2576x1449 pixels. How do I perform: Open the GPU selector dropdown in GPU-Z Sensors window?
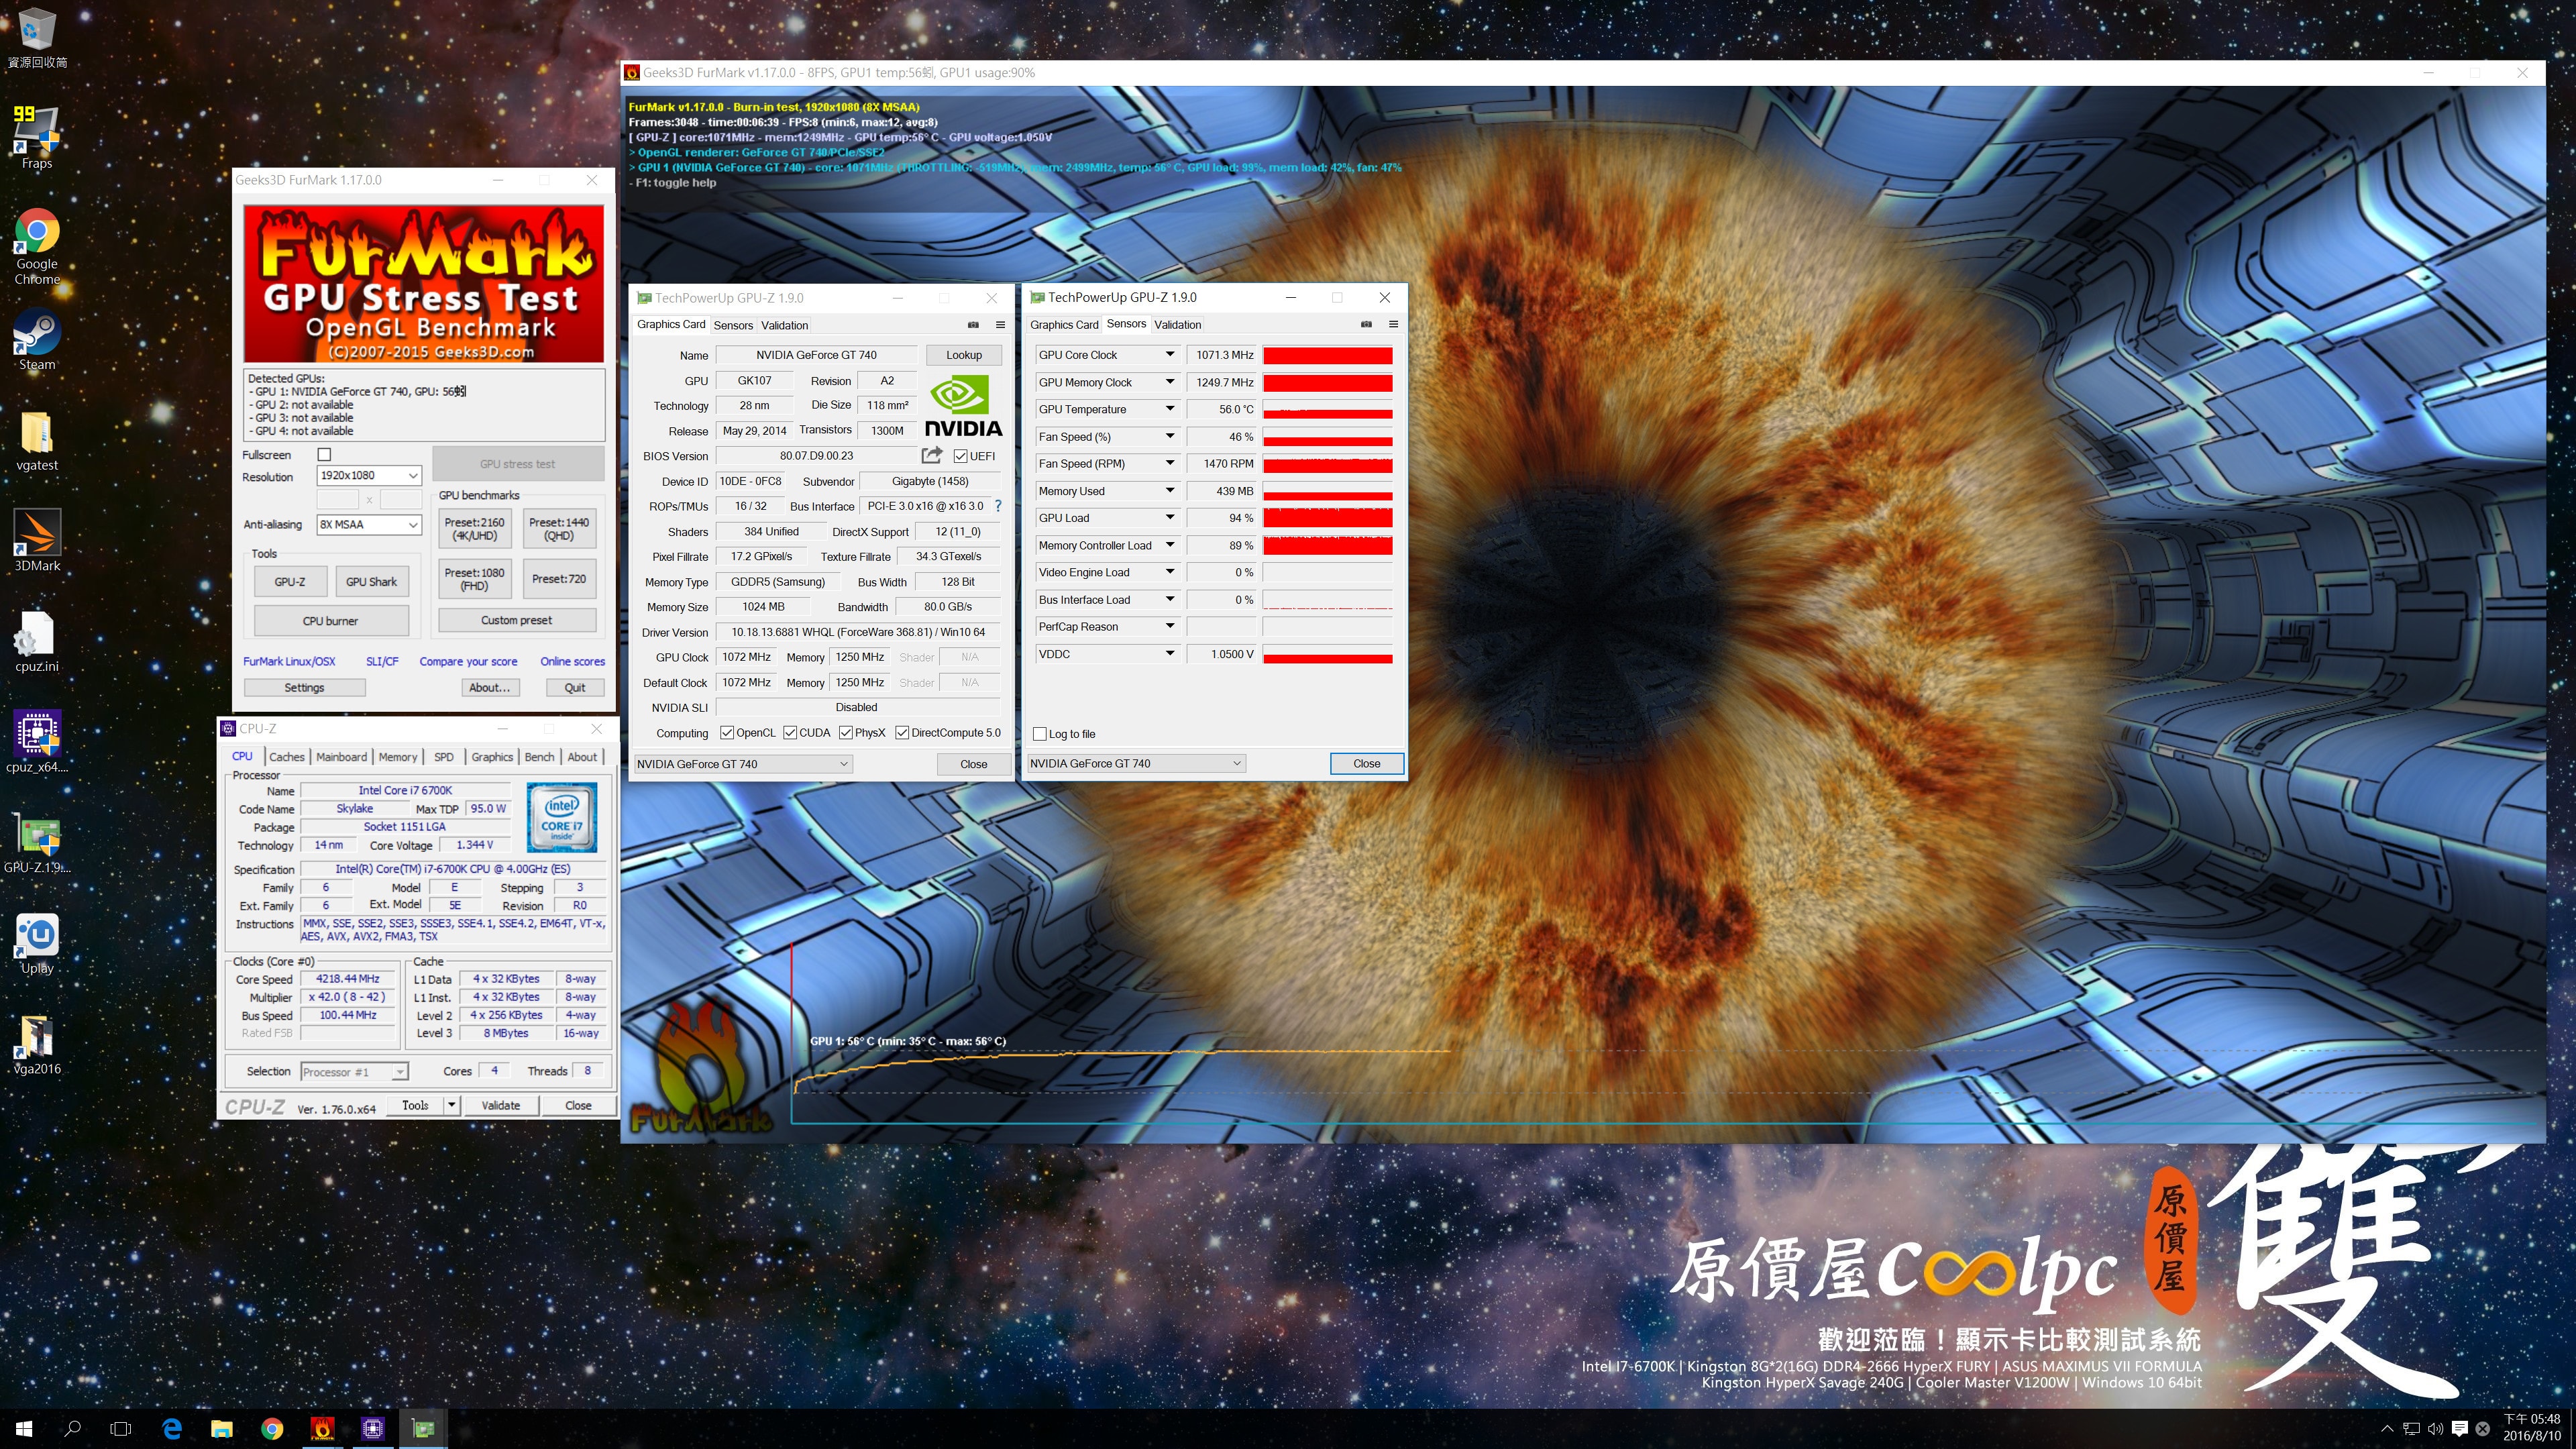(1136, 763)
